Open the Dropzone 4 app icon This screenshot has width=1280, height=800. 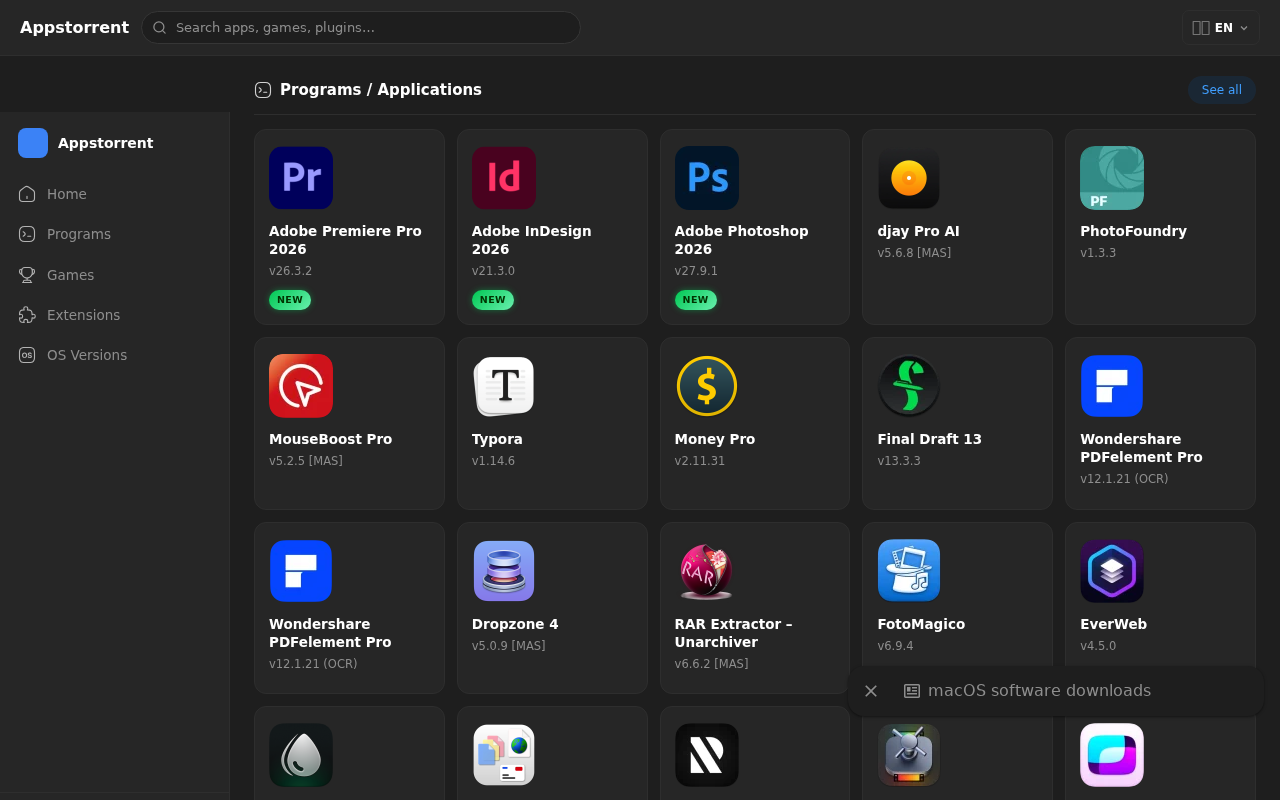point(504,571)
